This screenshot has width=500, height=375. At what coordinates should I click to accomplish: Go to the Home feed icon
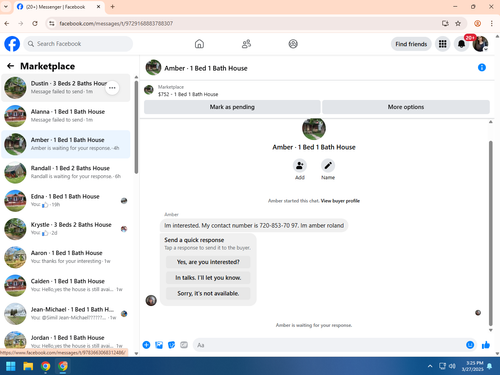(199, 44)
